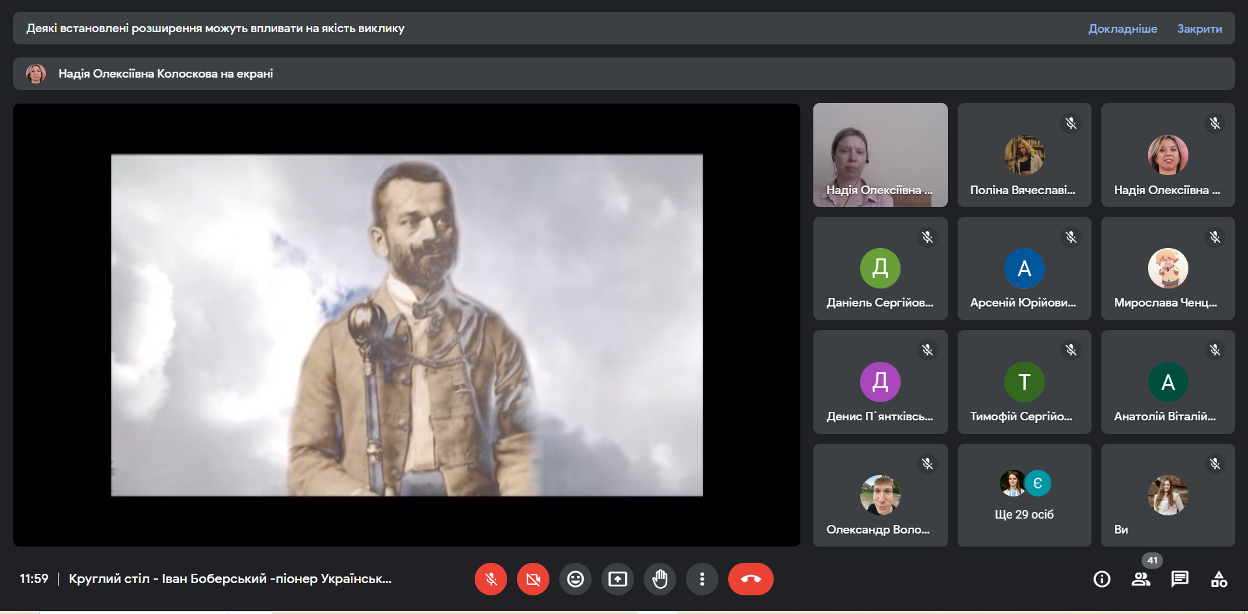The width and height of the screenshot is (1248, 614).
Task: Select Надія Олексіївна's webcam video tile
Action: click(x=880, y=155)
